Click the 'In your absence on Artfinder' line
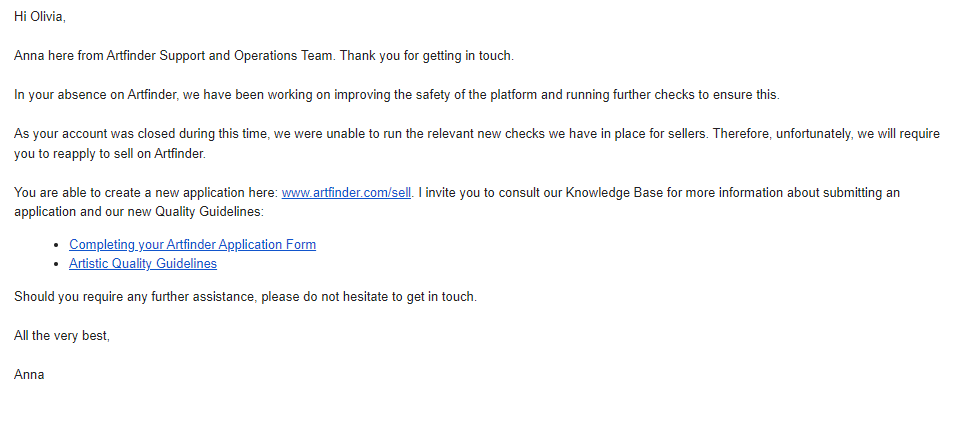The width and height of the screenshot is (966, 421). tap(397, 95)
